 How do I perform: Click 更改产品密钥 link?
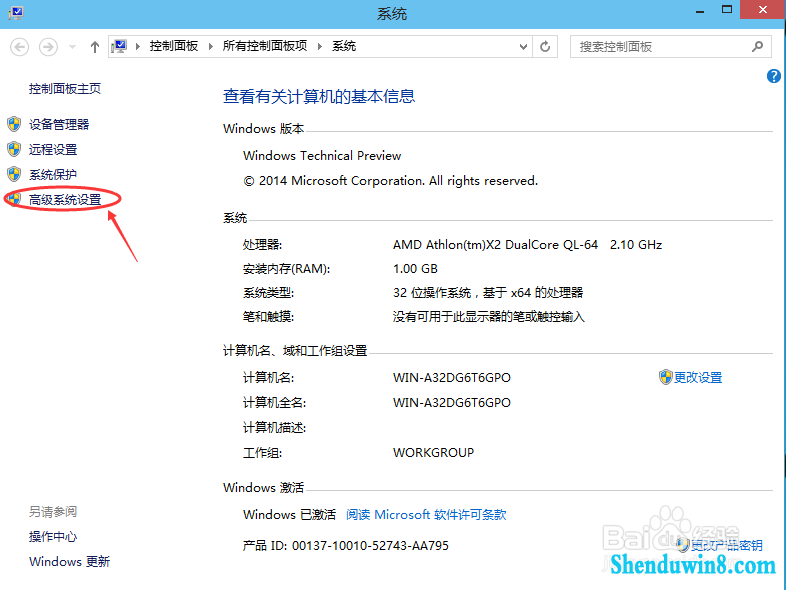point(726,545)
